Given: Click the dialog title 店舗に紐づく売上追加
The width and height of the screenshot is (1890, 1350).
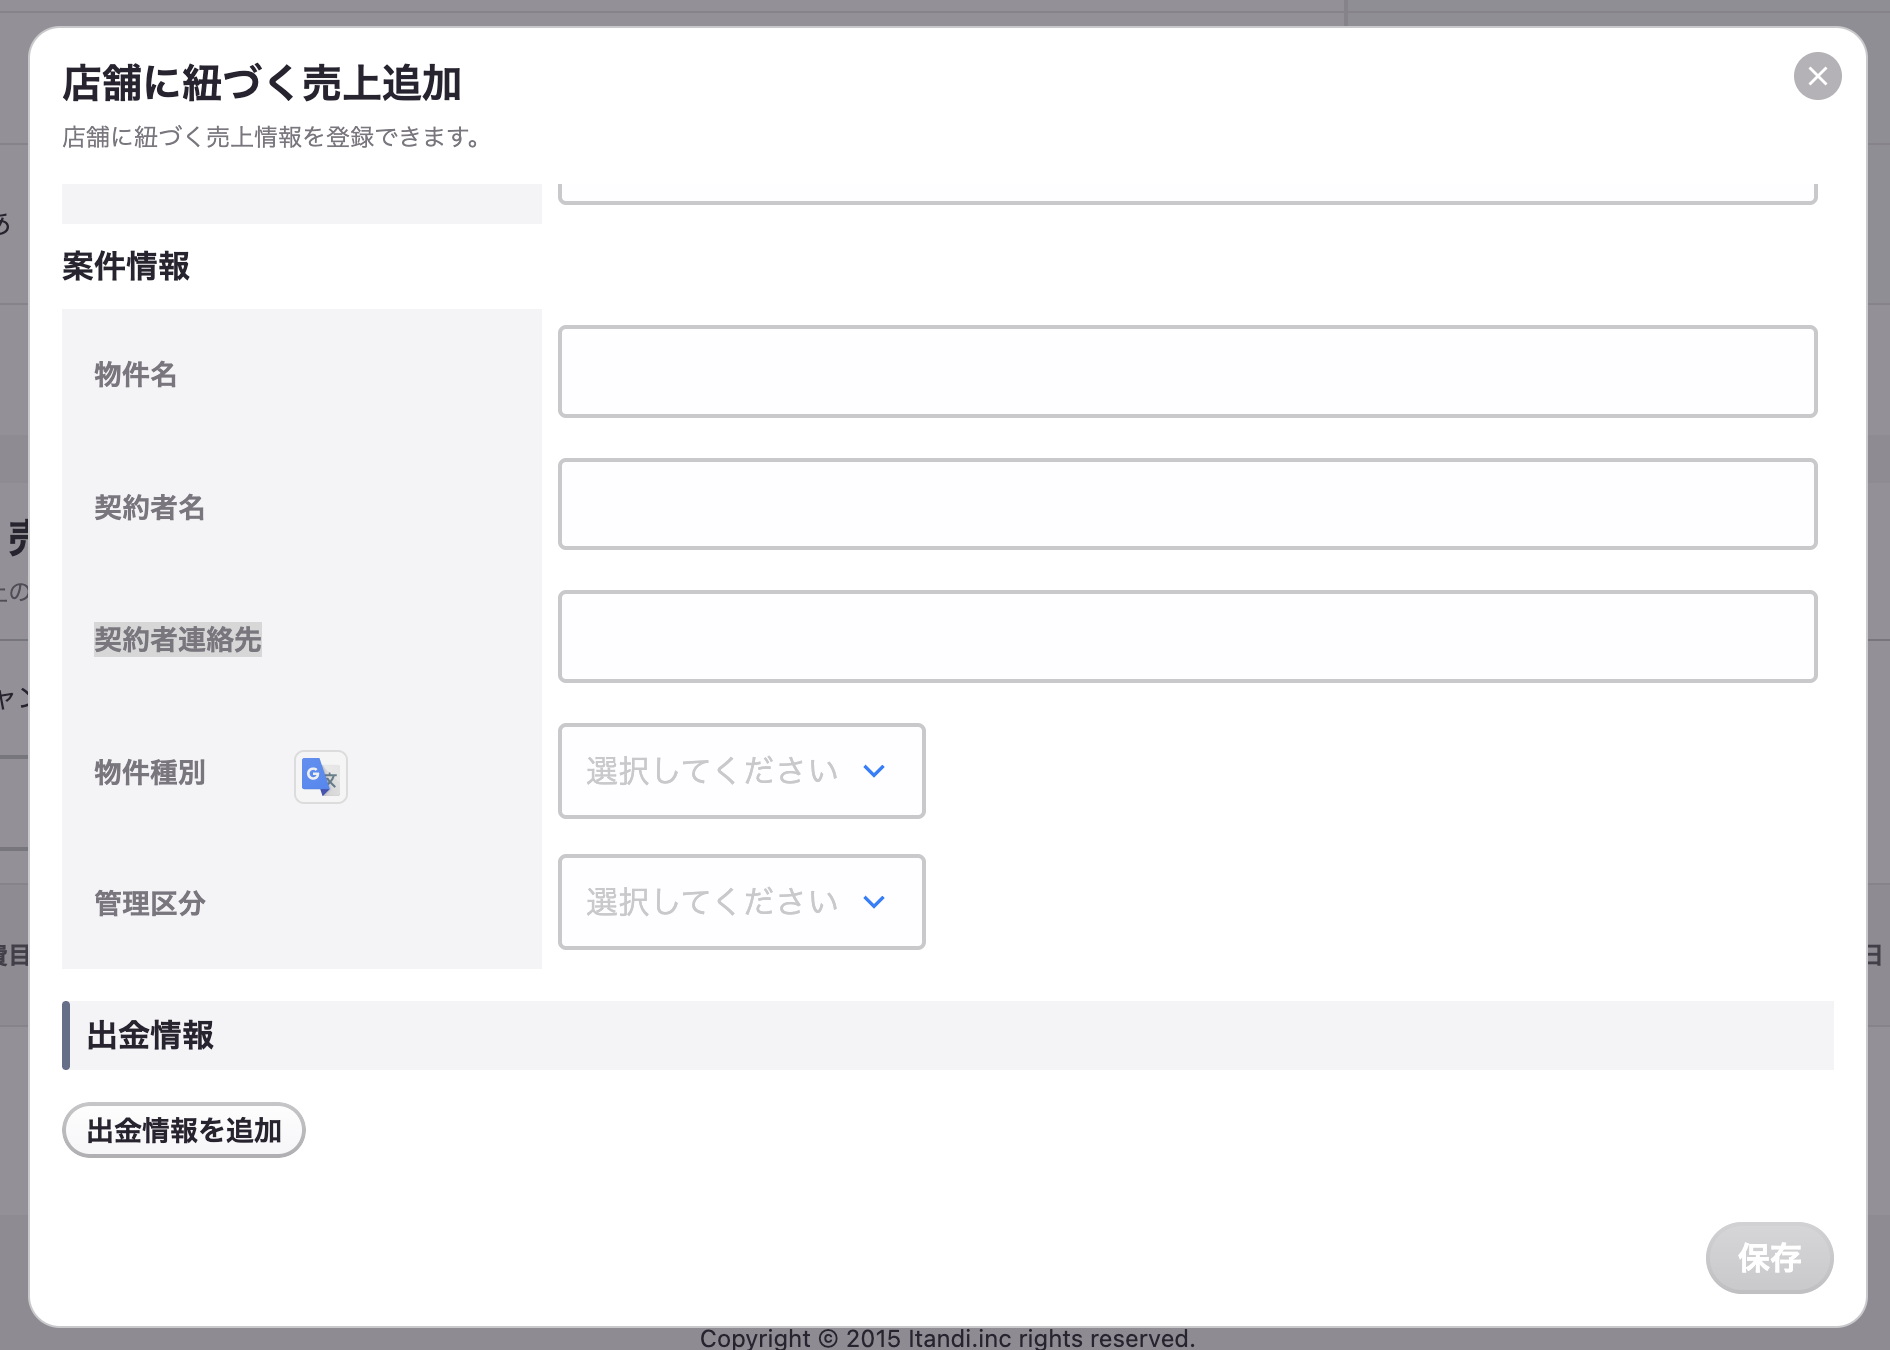Looking at the screenshot, I should [x=262, y=83].
